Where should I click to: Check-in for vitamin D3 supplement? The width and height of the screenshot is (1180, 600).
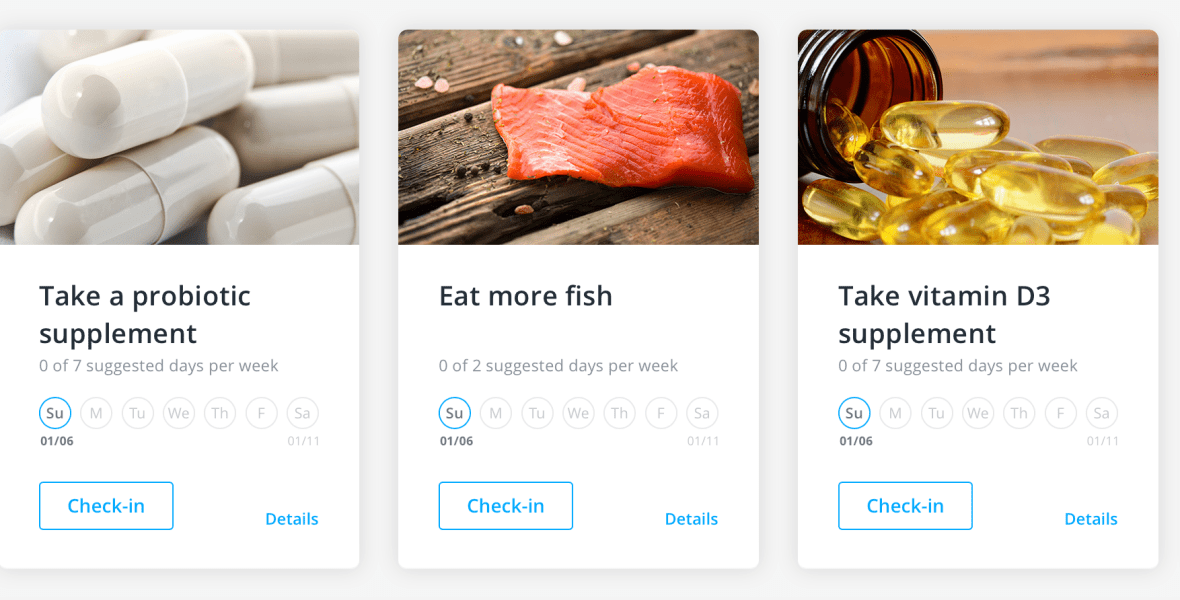905,506
